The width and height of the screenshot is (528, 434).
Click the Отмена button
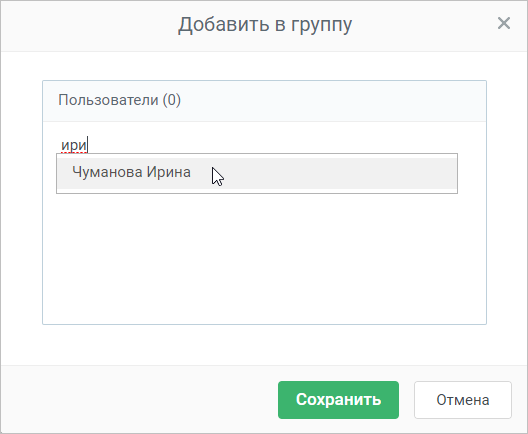(463, 400)
